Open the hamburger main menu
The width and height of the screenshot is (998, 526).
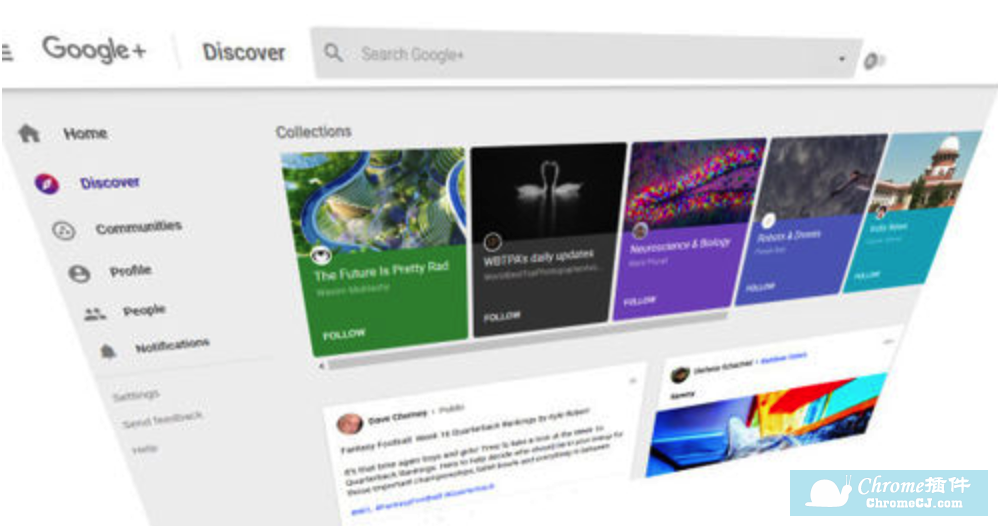click(x=7, y=52)
